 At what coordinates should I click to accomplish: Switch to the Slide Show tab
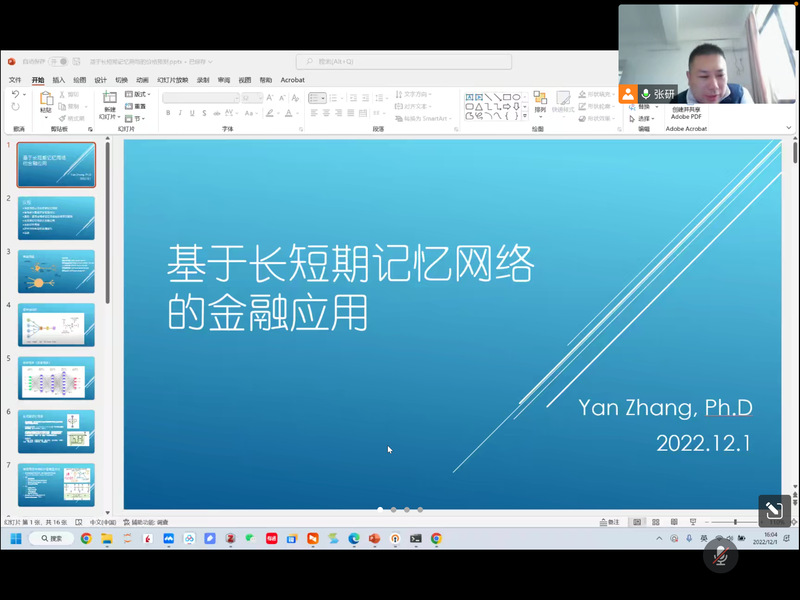point(172,80)
